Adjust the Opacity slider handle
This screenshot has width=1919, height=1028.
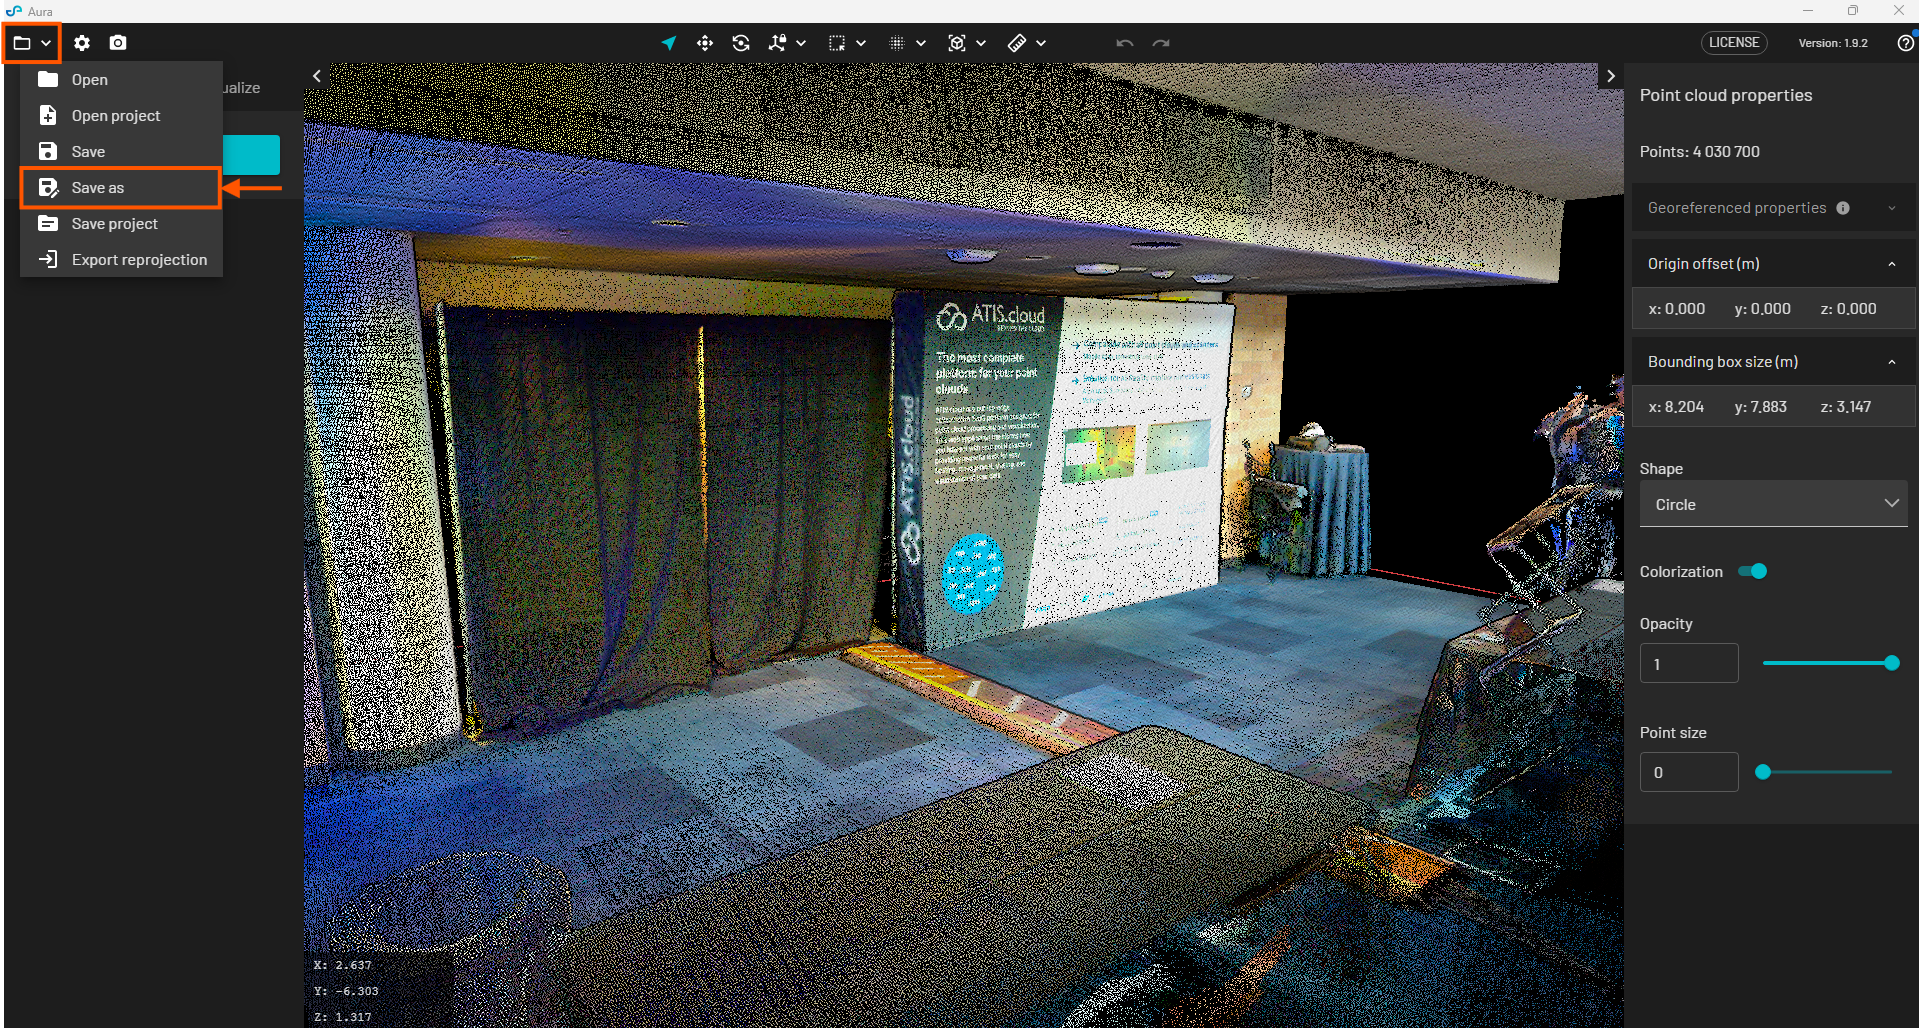coord(1891,663)
